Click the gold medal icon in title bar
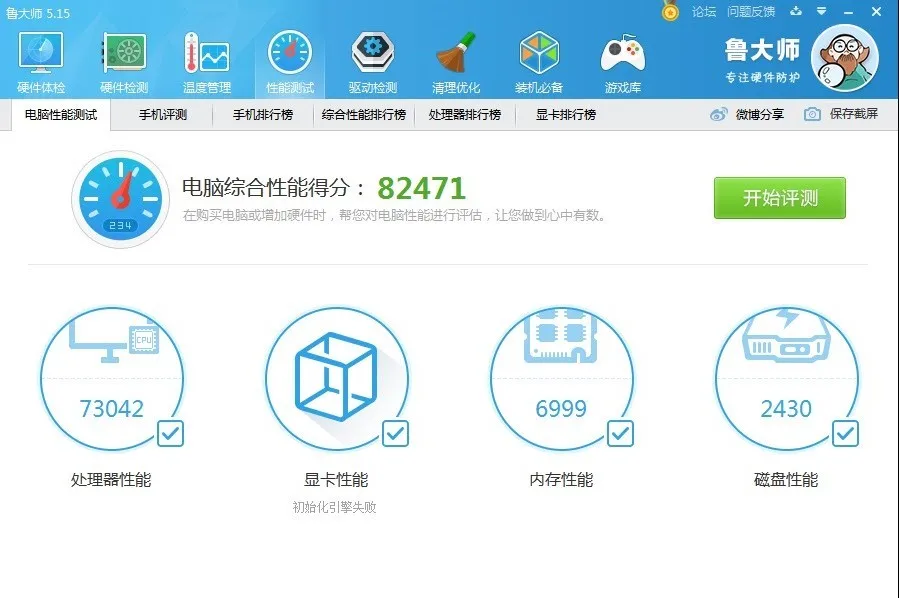Screen dimensions: 899x598 tap(670, 11)
